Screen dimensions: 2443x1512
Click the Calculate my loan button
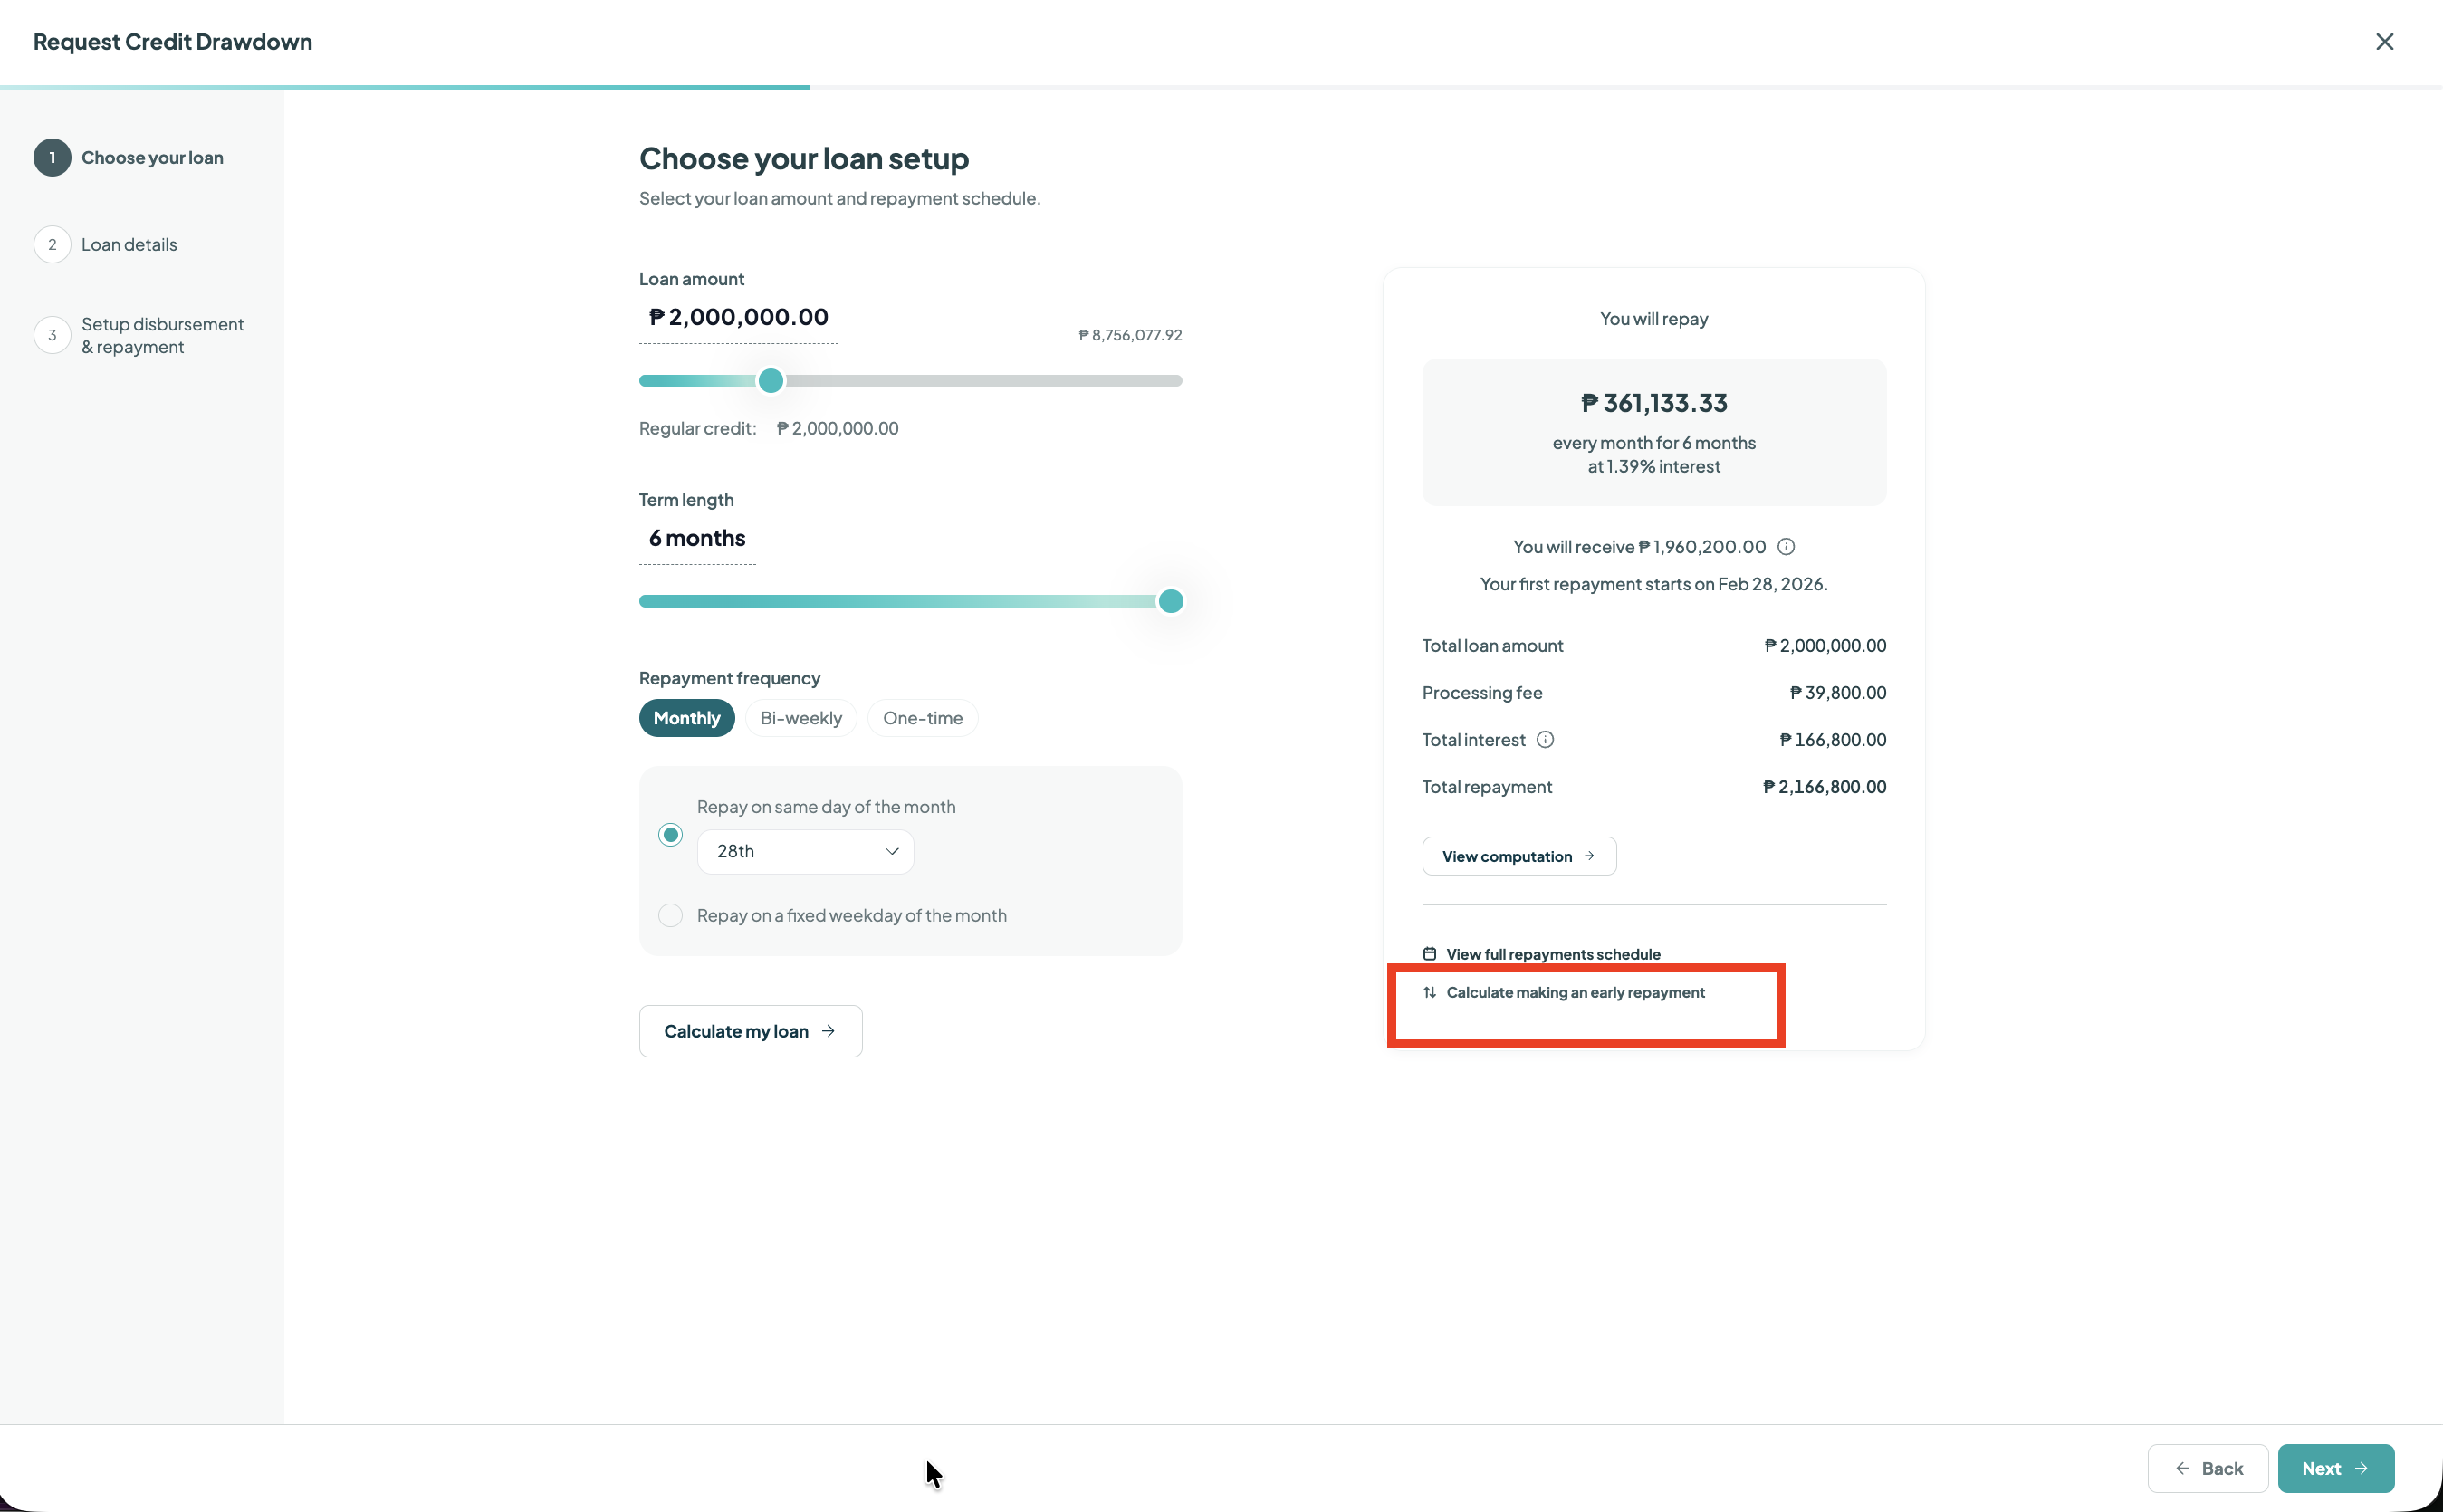(x=750, y=1031)
